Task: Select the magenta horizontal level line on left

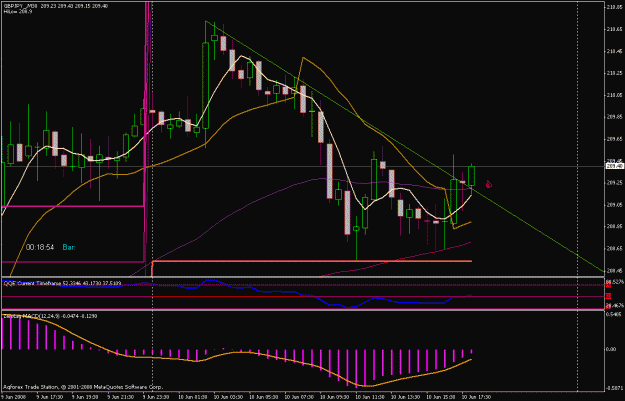Action: 73,206
